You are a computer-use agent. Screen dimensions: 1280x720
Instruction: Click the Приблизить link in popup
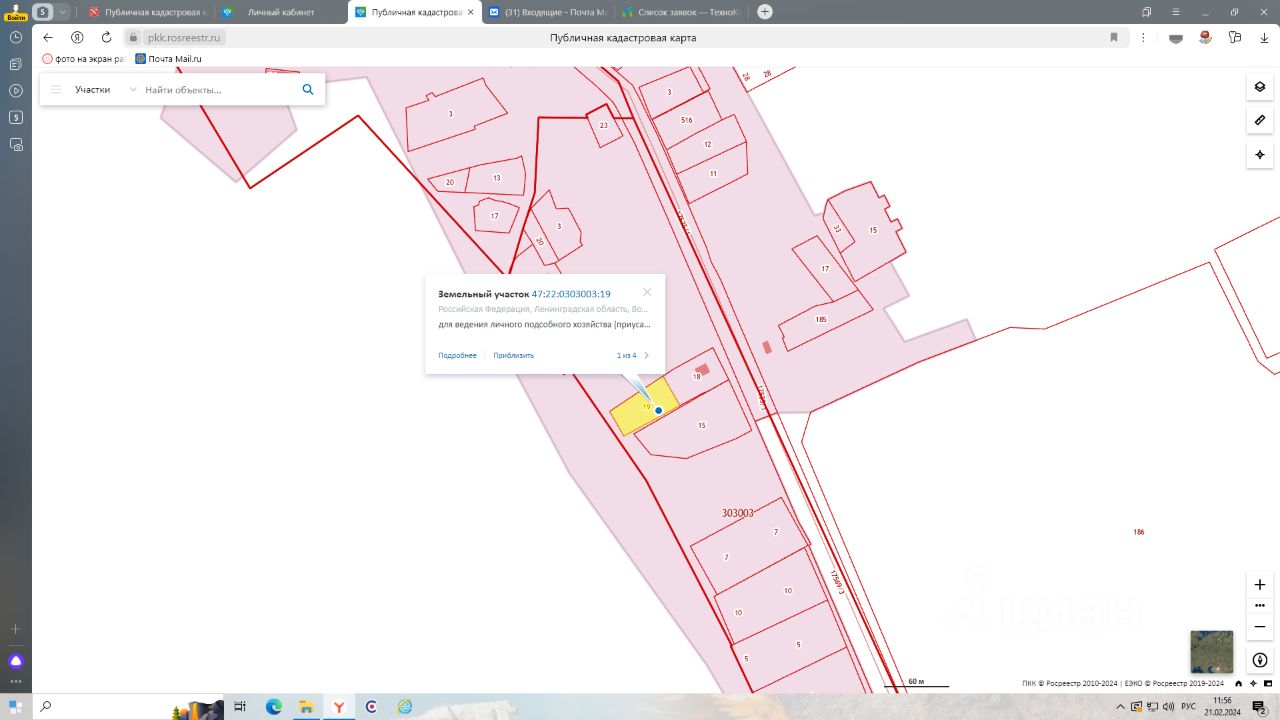(x=513, y=355)
